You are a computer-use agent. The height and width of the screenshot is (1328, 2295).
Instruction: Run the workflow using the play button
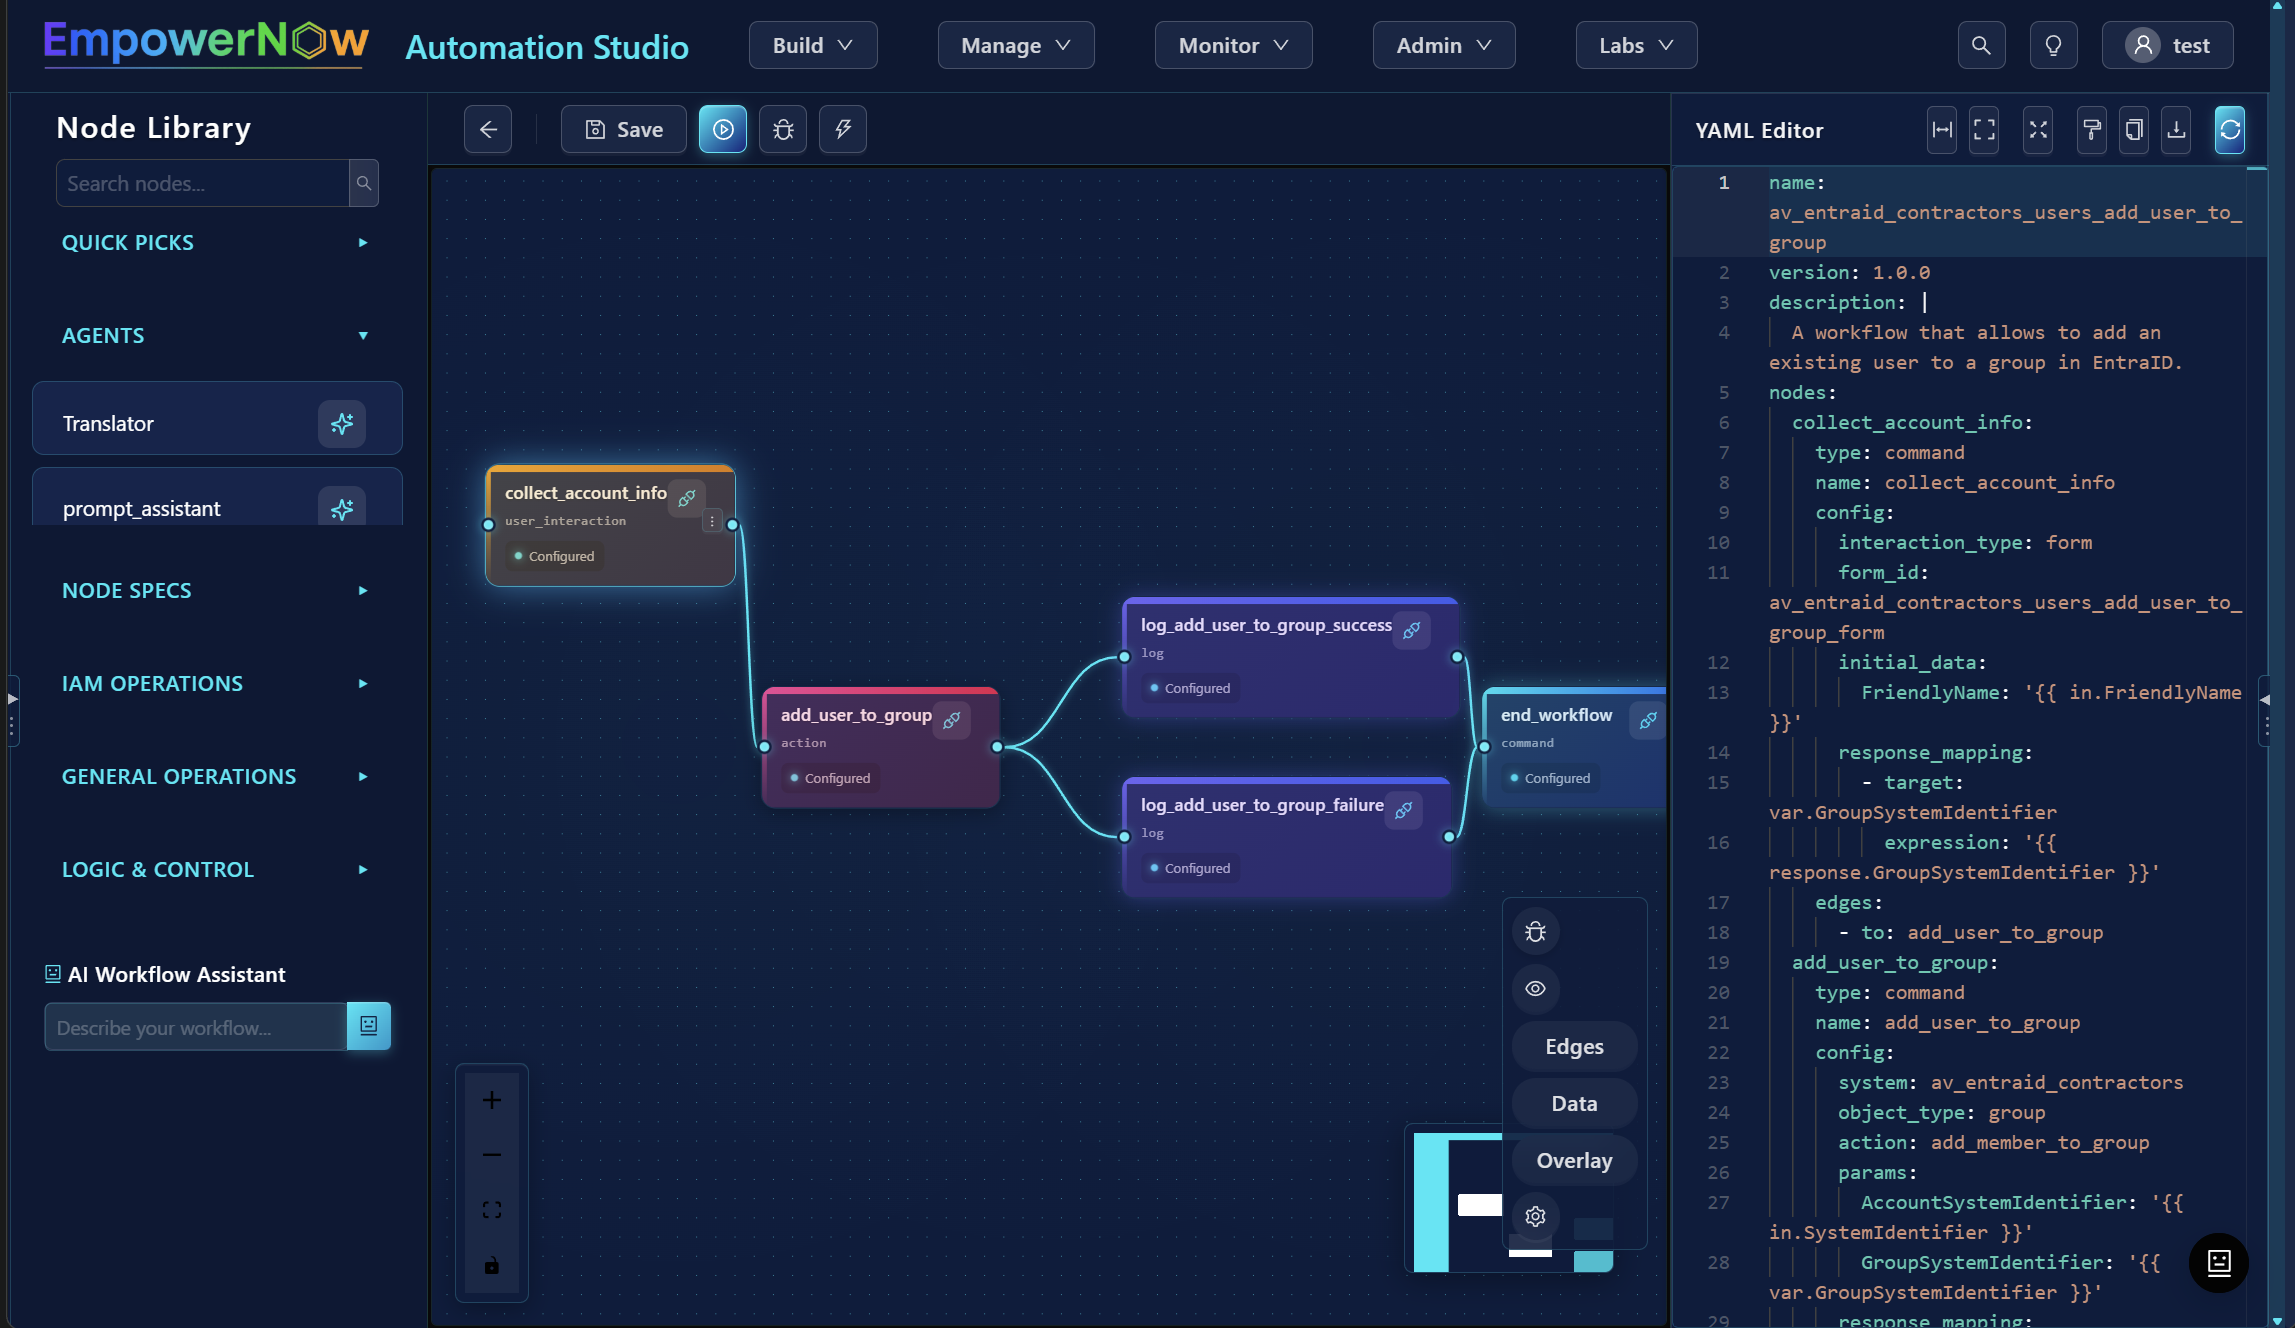click(723, 129)
